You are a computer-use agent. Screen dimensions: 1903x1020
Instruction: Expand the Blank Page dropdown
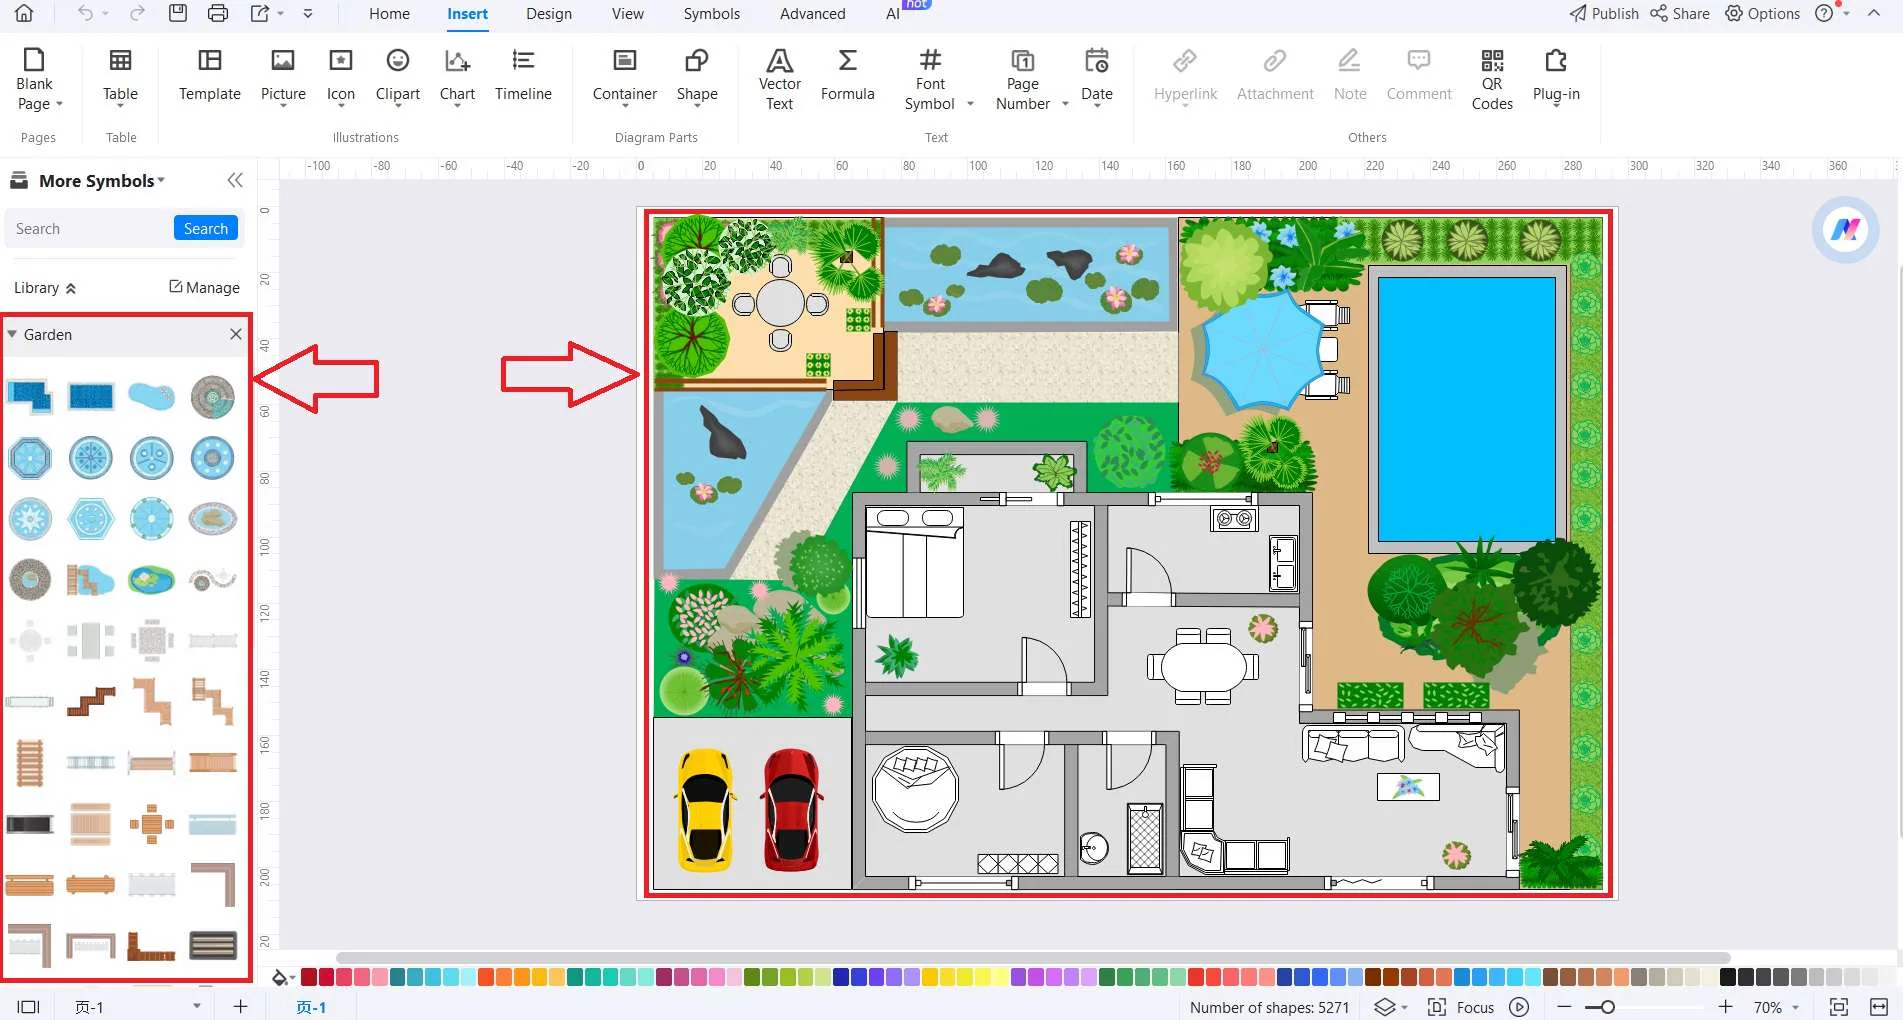coord(59,104)
